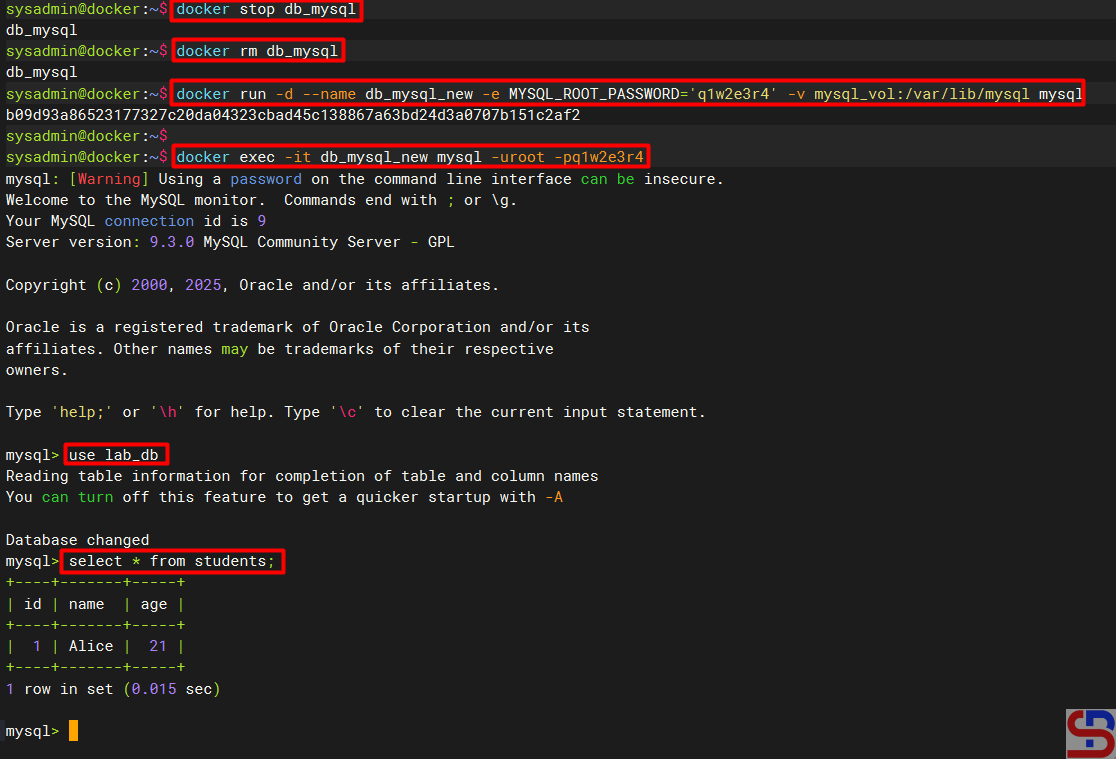
Task: Click the id column header
Action: [33, 604]
